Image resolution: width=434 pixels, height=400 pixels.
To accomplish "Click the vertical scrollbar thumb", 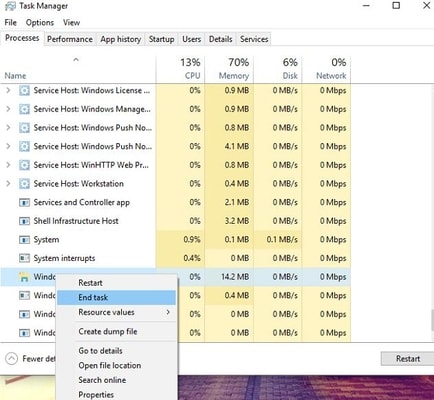I will tap(432, 320).
